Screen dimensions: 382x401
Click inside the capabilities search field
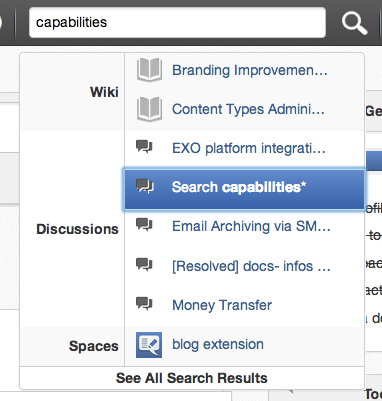(177, 23)
